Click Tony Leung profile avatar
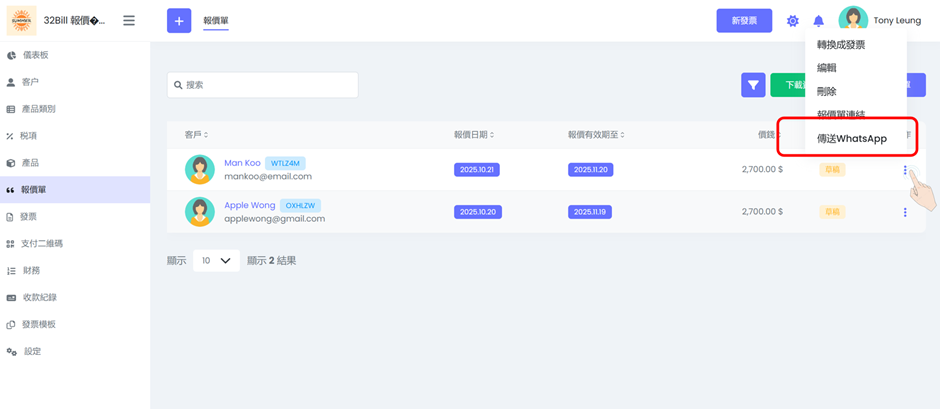 click(x=853, y=20)
